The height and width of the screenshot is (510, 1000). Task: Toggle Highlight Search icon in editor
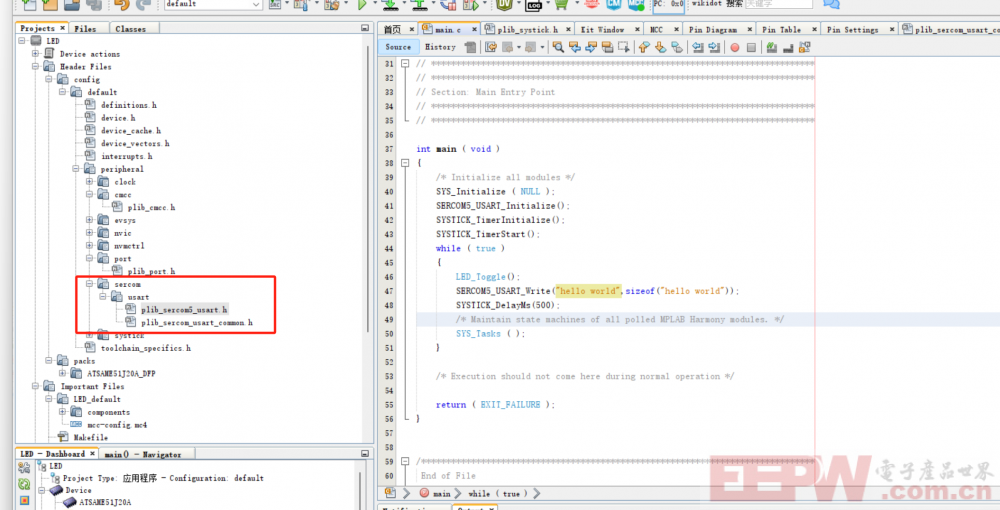[x=607, y=47]
